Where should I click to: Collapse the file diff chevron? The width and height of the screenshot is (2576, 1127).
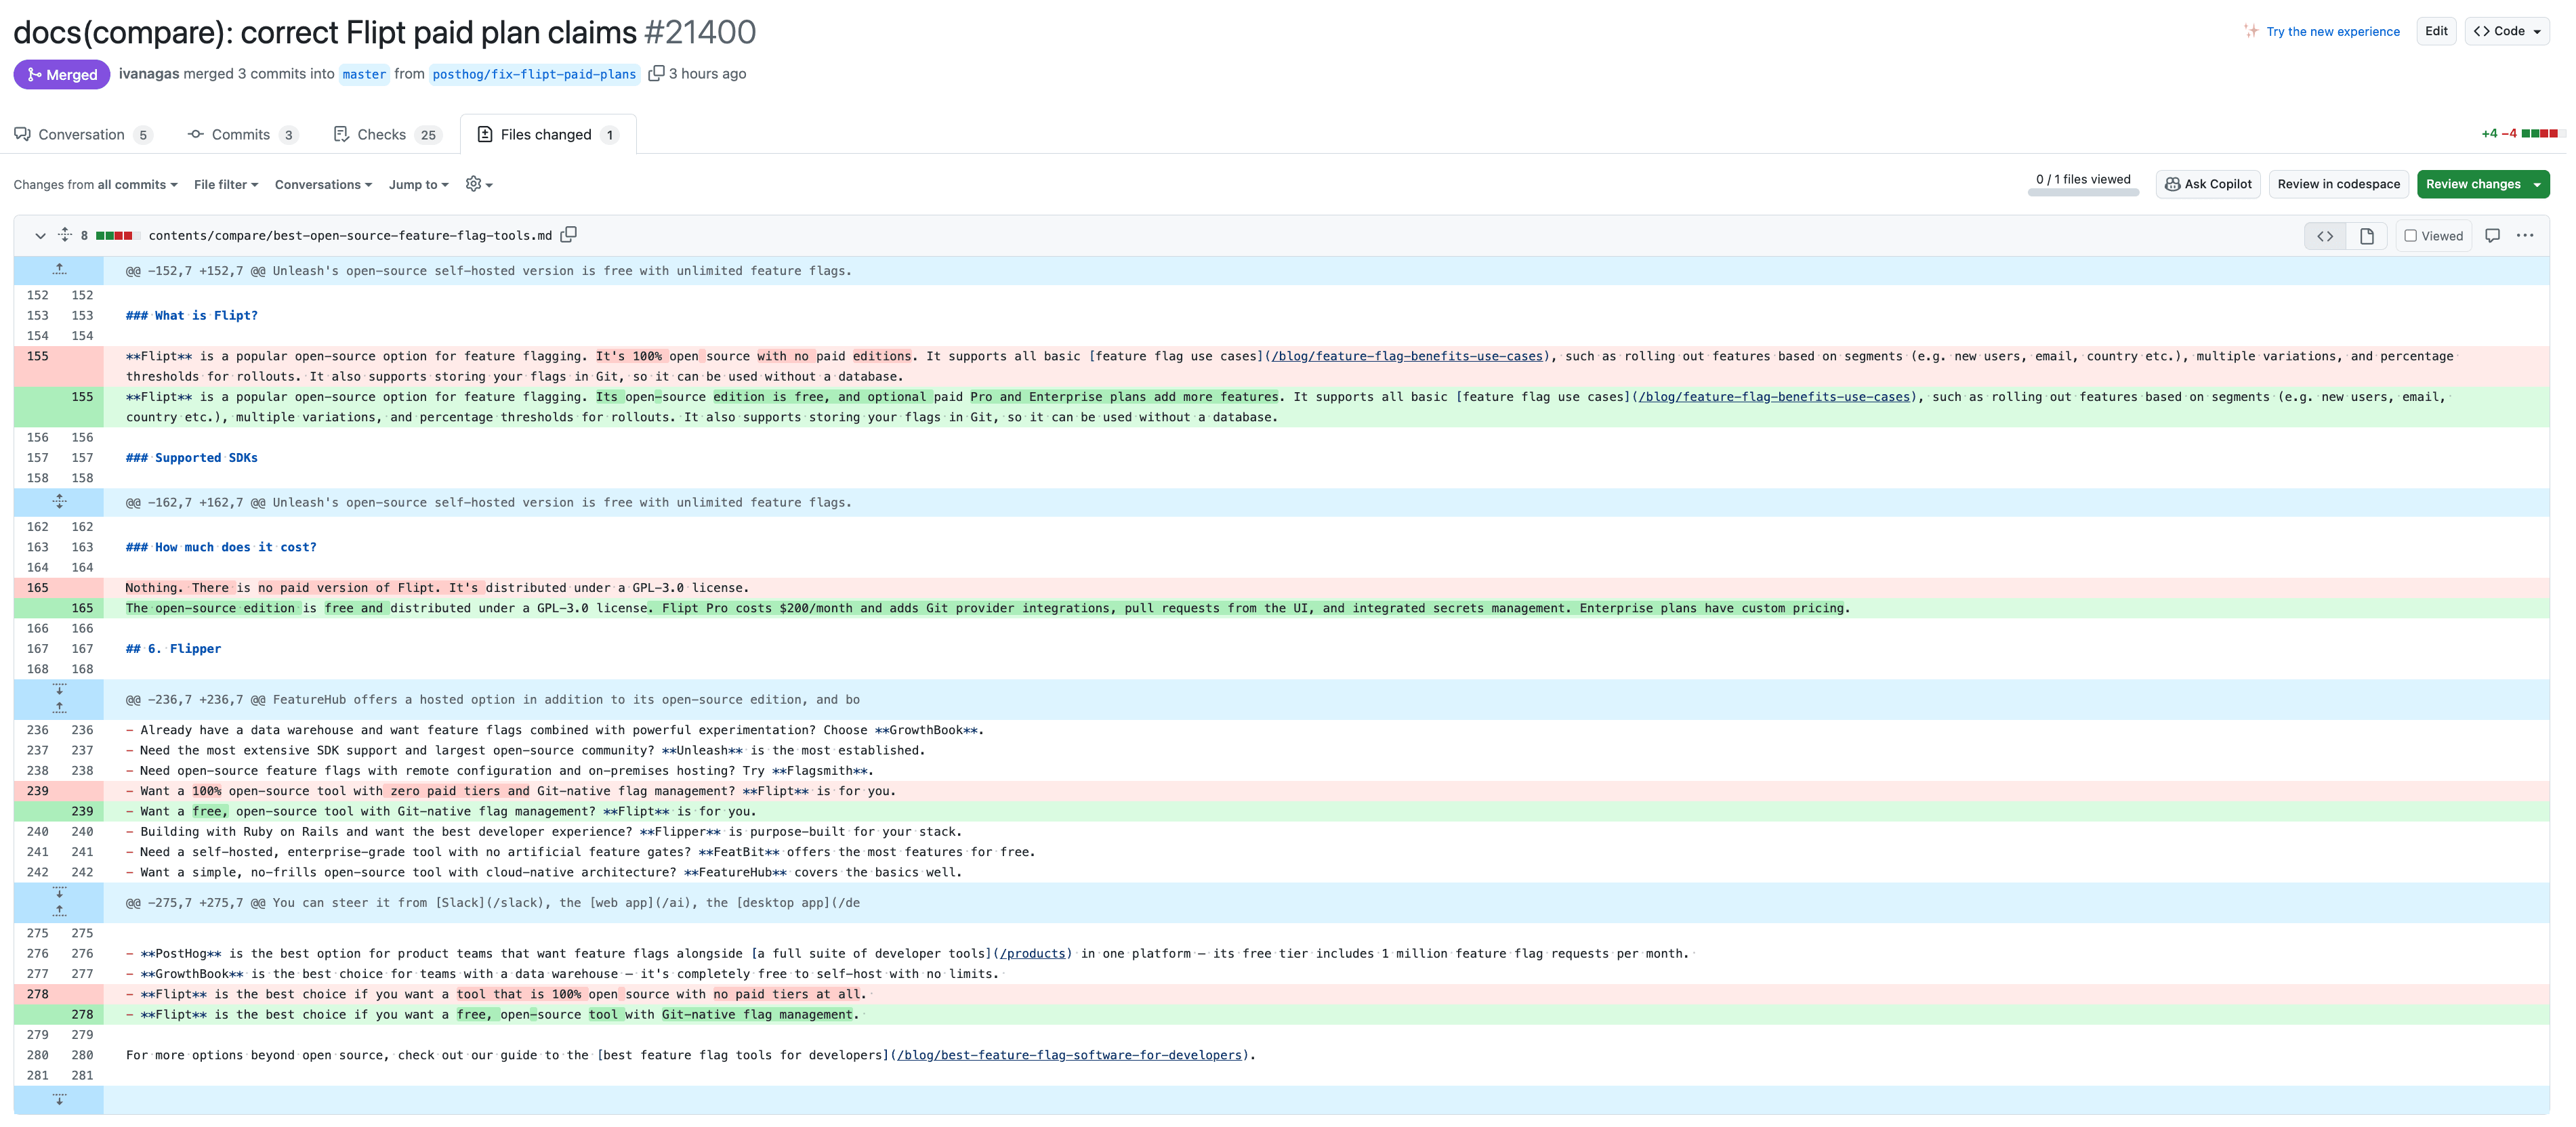40,236
